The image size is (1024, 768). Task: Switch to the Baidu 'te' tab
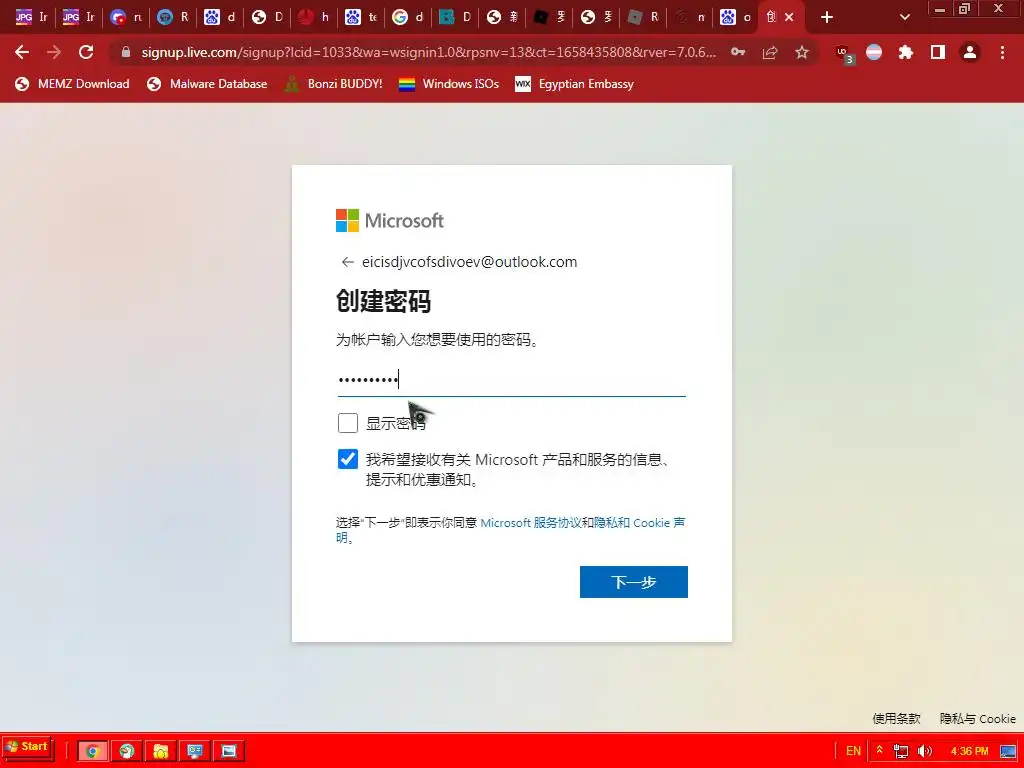(361, 18)
